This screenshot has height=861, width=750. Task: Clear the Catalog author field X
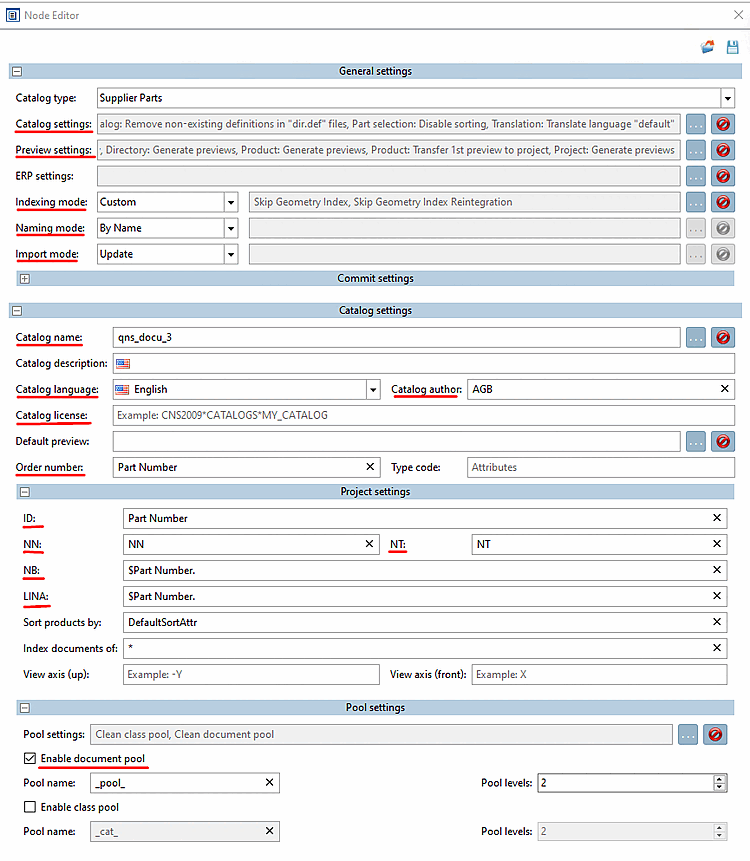725,389
